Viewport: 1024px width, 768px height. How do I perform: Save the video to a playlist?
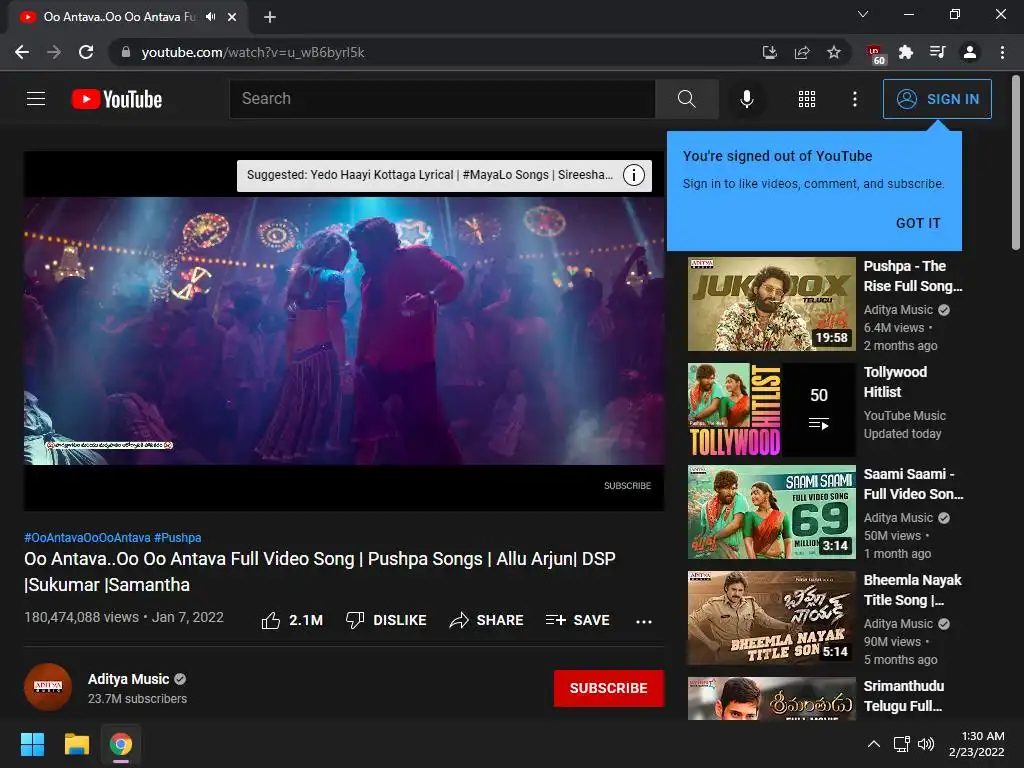pos(577,620)
